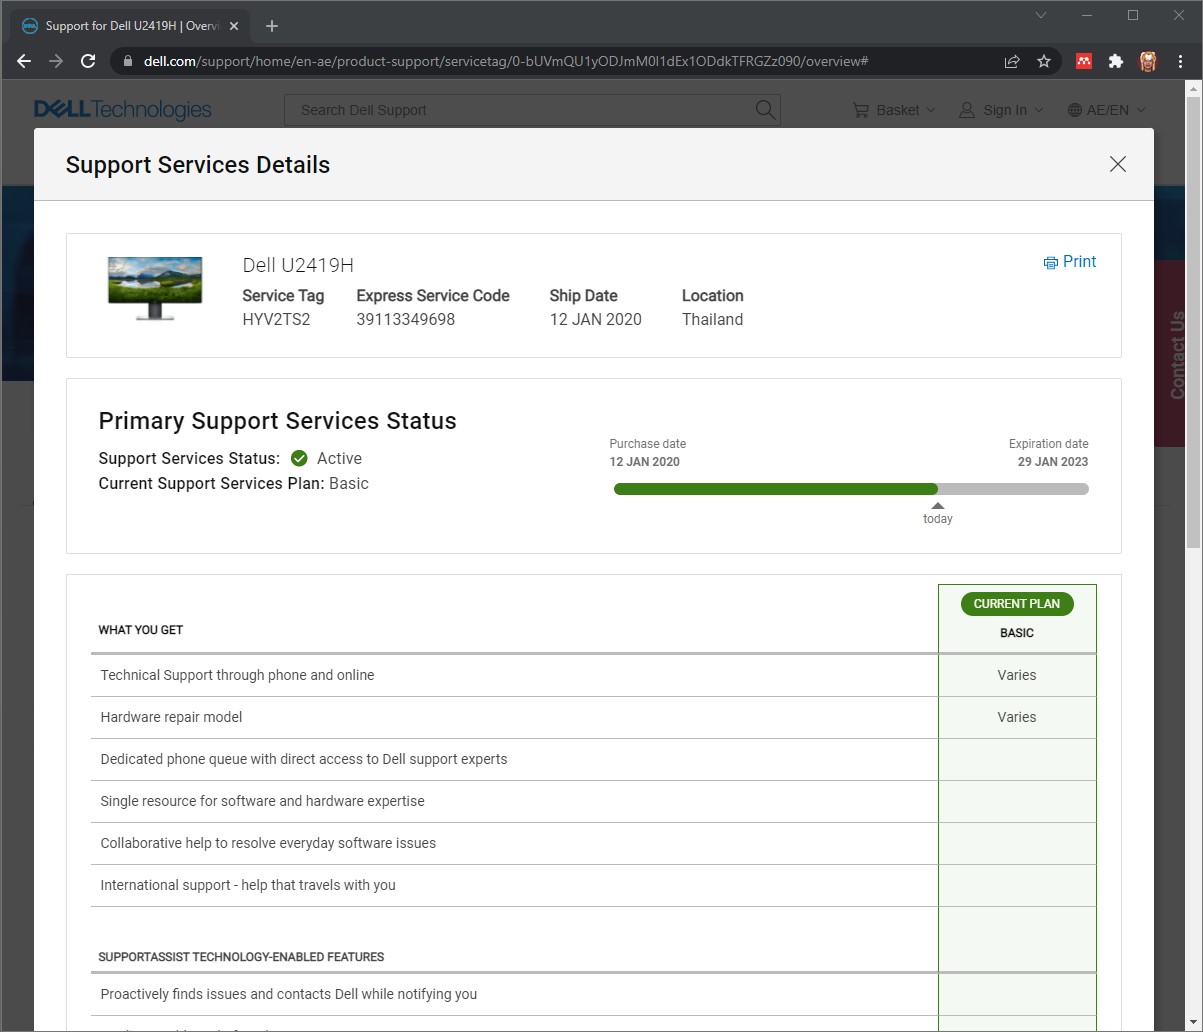This screenshot has height=1032, width=1203.
Task: Open the Sign In dropdown
Action: [x=1001, y=110]
